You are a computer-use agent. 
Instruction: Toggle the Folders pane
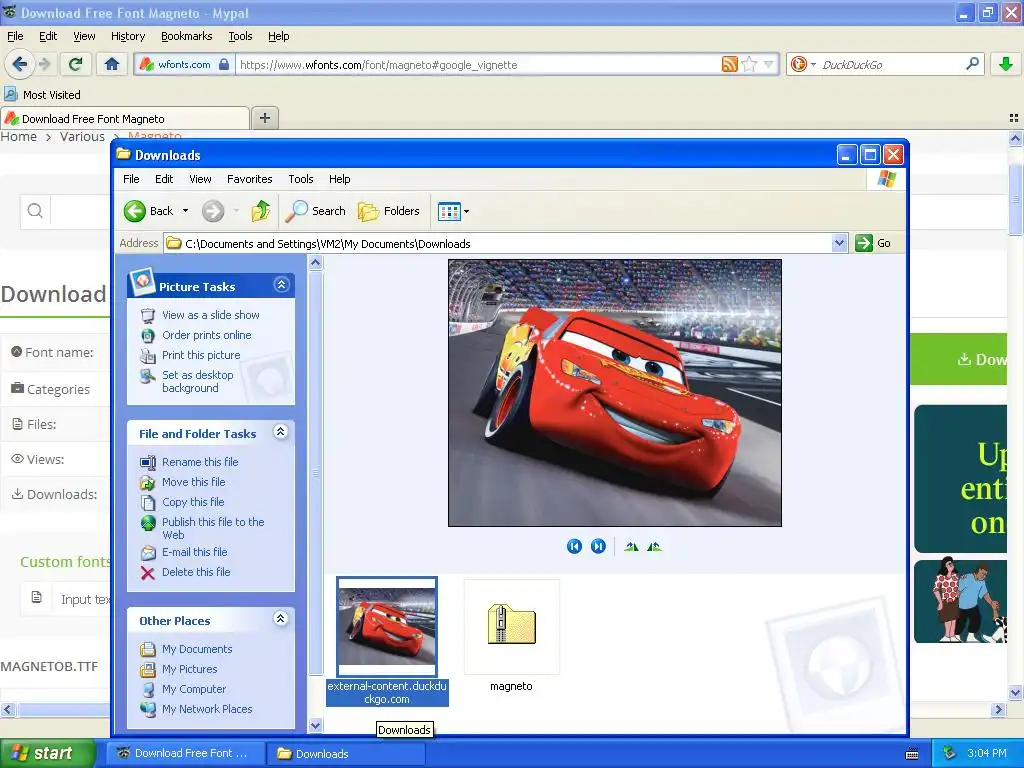[x=389, y=211]
